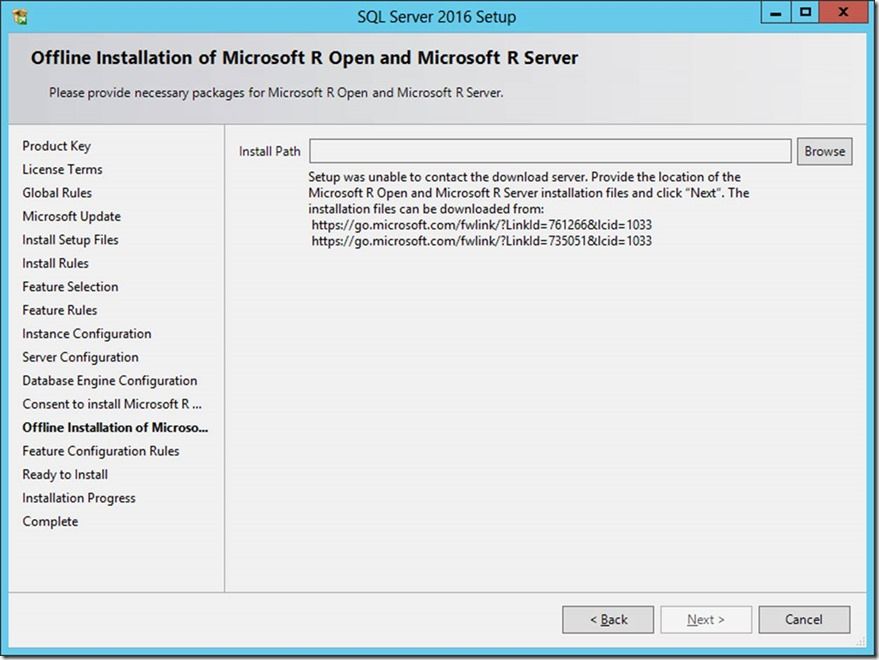This screenshot has width=879, height=660.
Task: Click the Browse button
Action: tap(825, 151)
